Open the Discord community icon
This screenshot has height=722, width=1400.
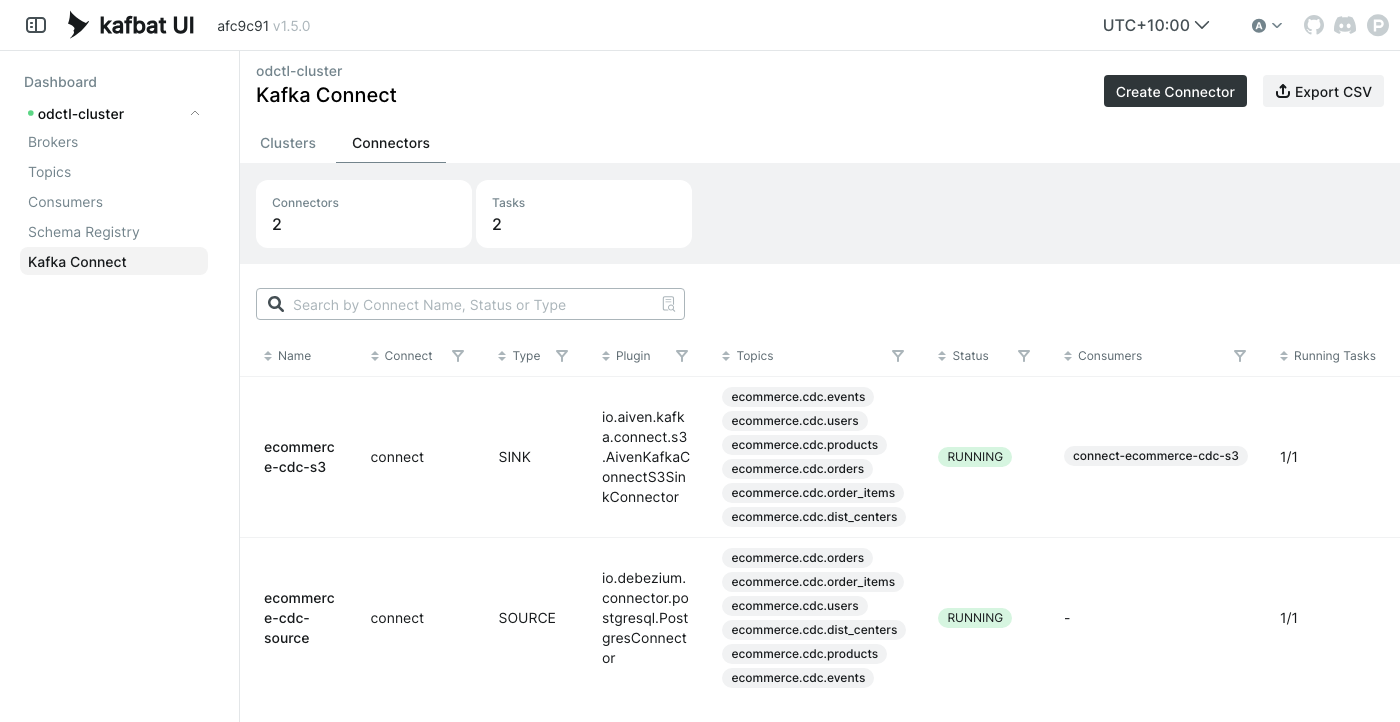tap(1345, 25)
